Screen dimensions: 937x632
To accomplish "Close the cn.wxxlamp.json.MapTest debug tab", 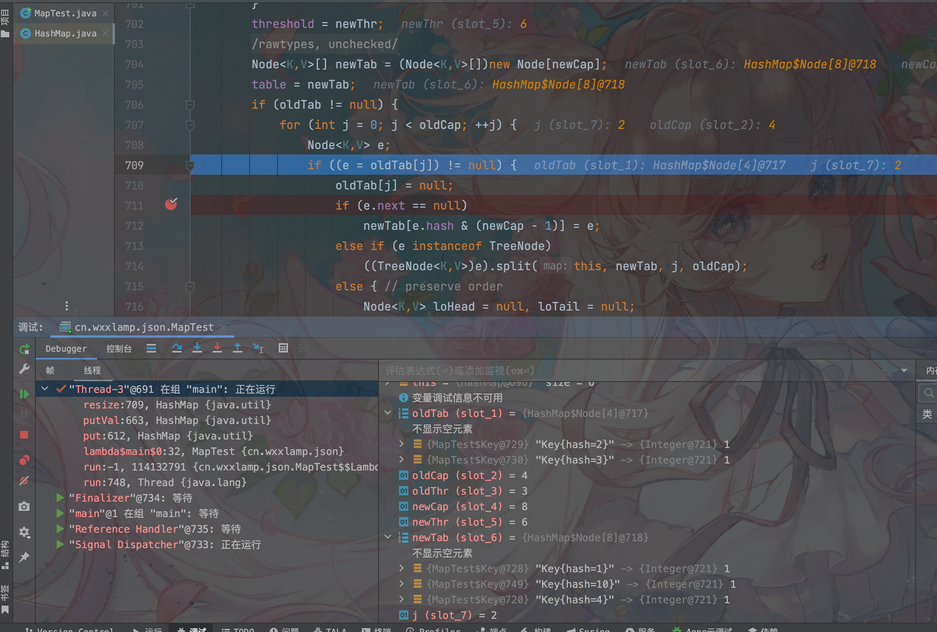I will 222,327.
